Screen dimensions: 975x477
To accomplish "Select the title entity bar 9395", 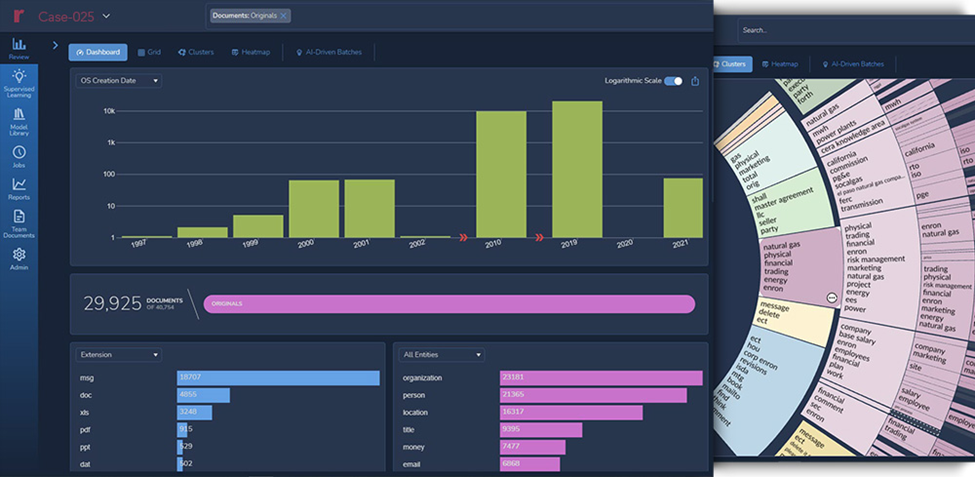I will [541, 430].
